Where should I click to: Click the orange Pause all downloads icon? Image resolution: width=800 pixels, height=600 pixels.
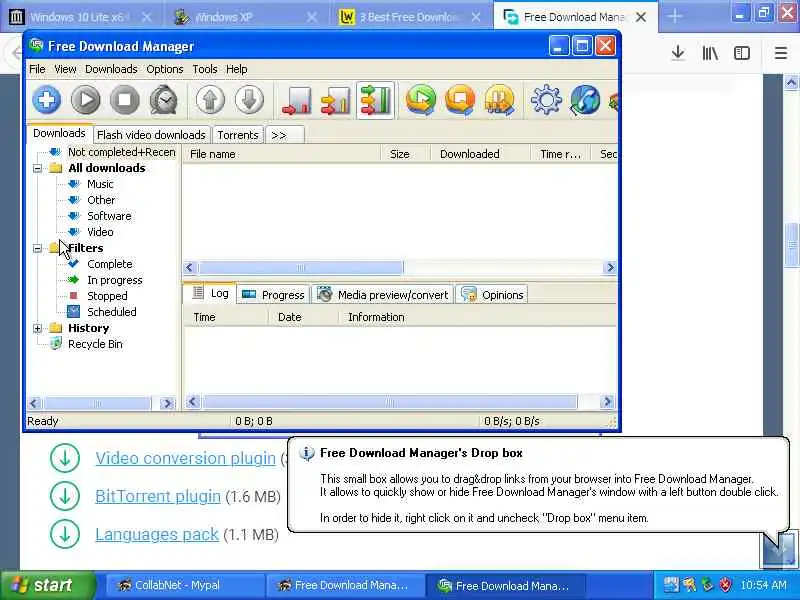click(x=499, y=99)
